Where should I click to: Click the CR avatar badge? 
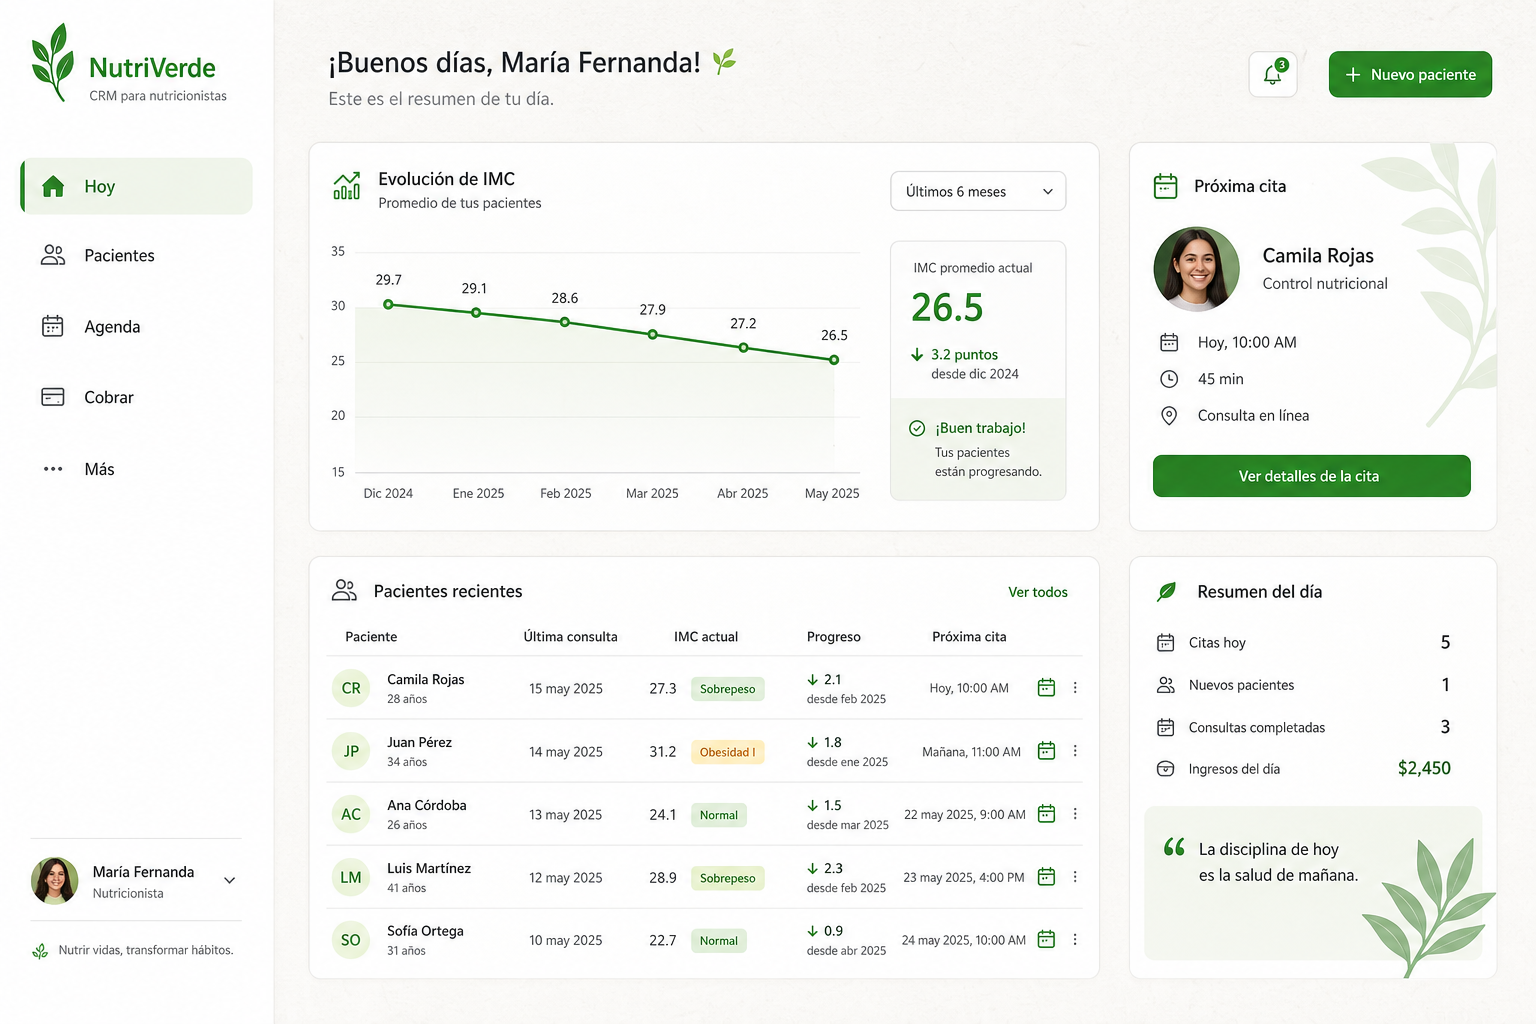pyautogui.click(x=351, y=688)
